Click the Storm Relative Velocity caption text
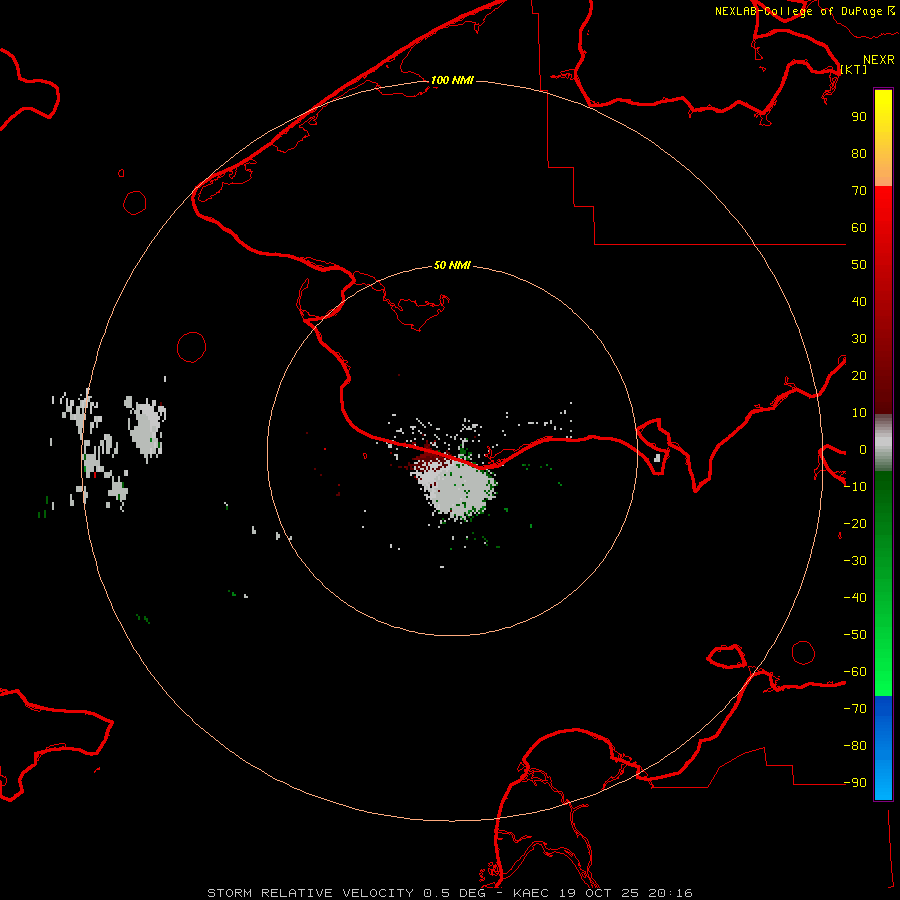This screenshot has height=900, width=900. coord(449,893)
